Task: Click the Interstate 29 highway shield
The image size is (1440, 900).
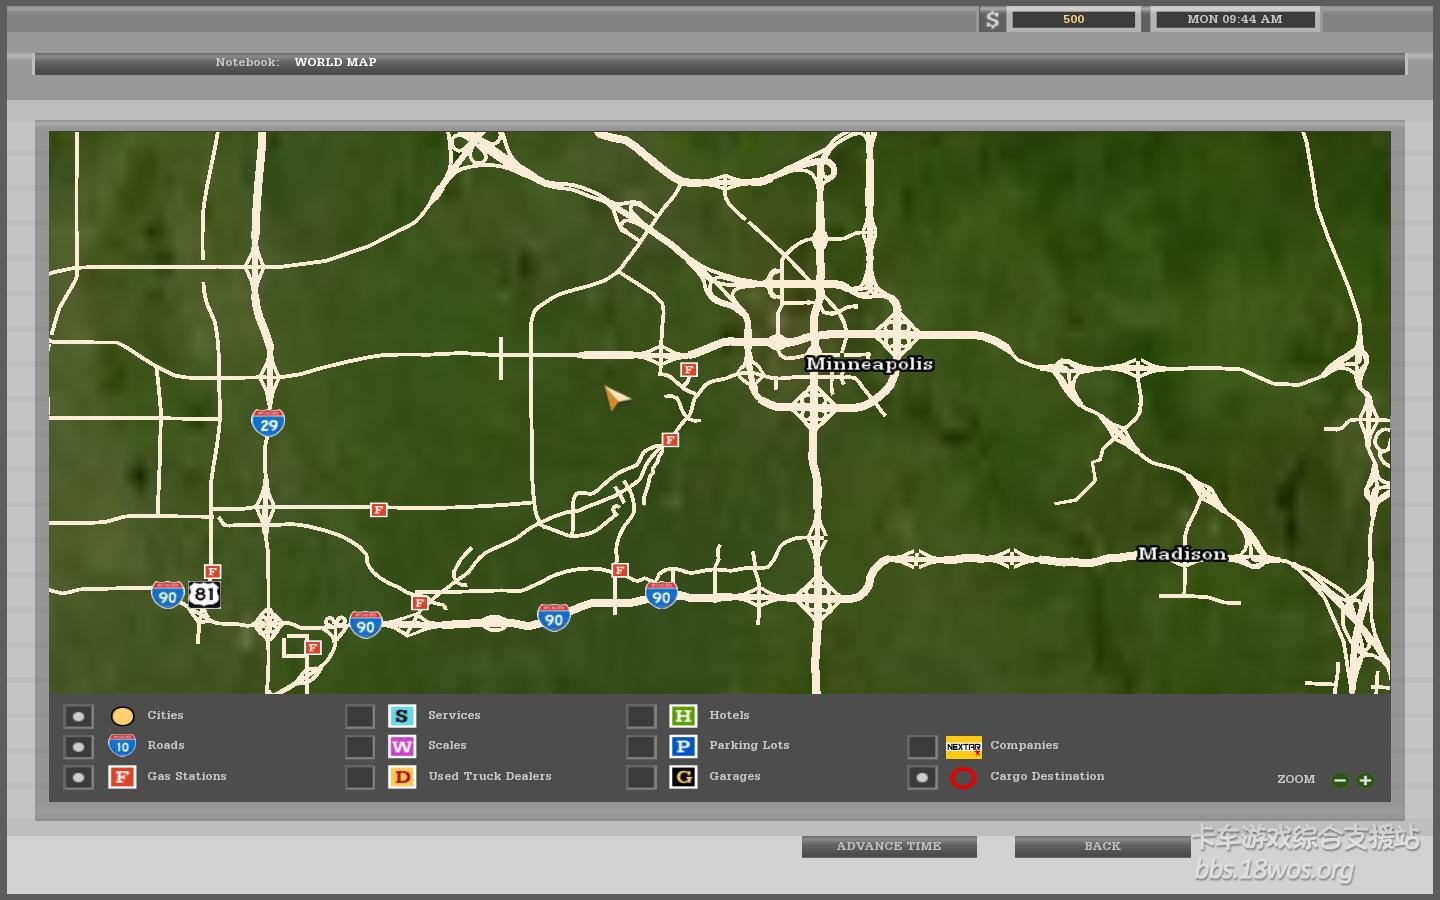Action: tap(268, 423)
